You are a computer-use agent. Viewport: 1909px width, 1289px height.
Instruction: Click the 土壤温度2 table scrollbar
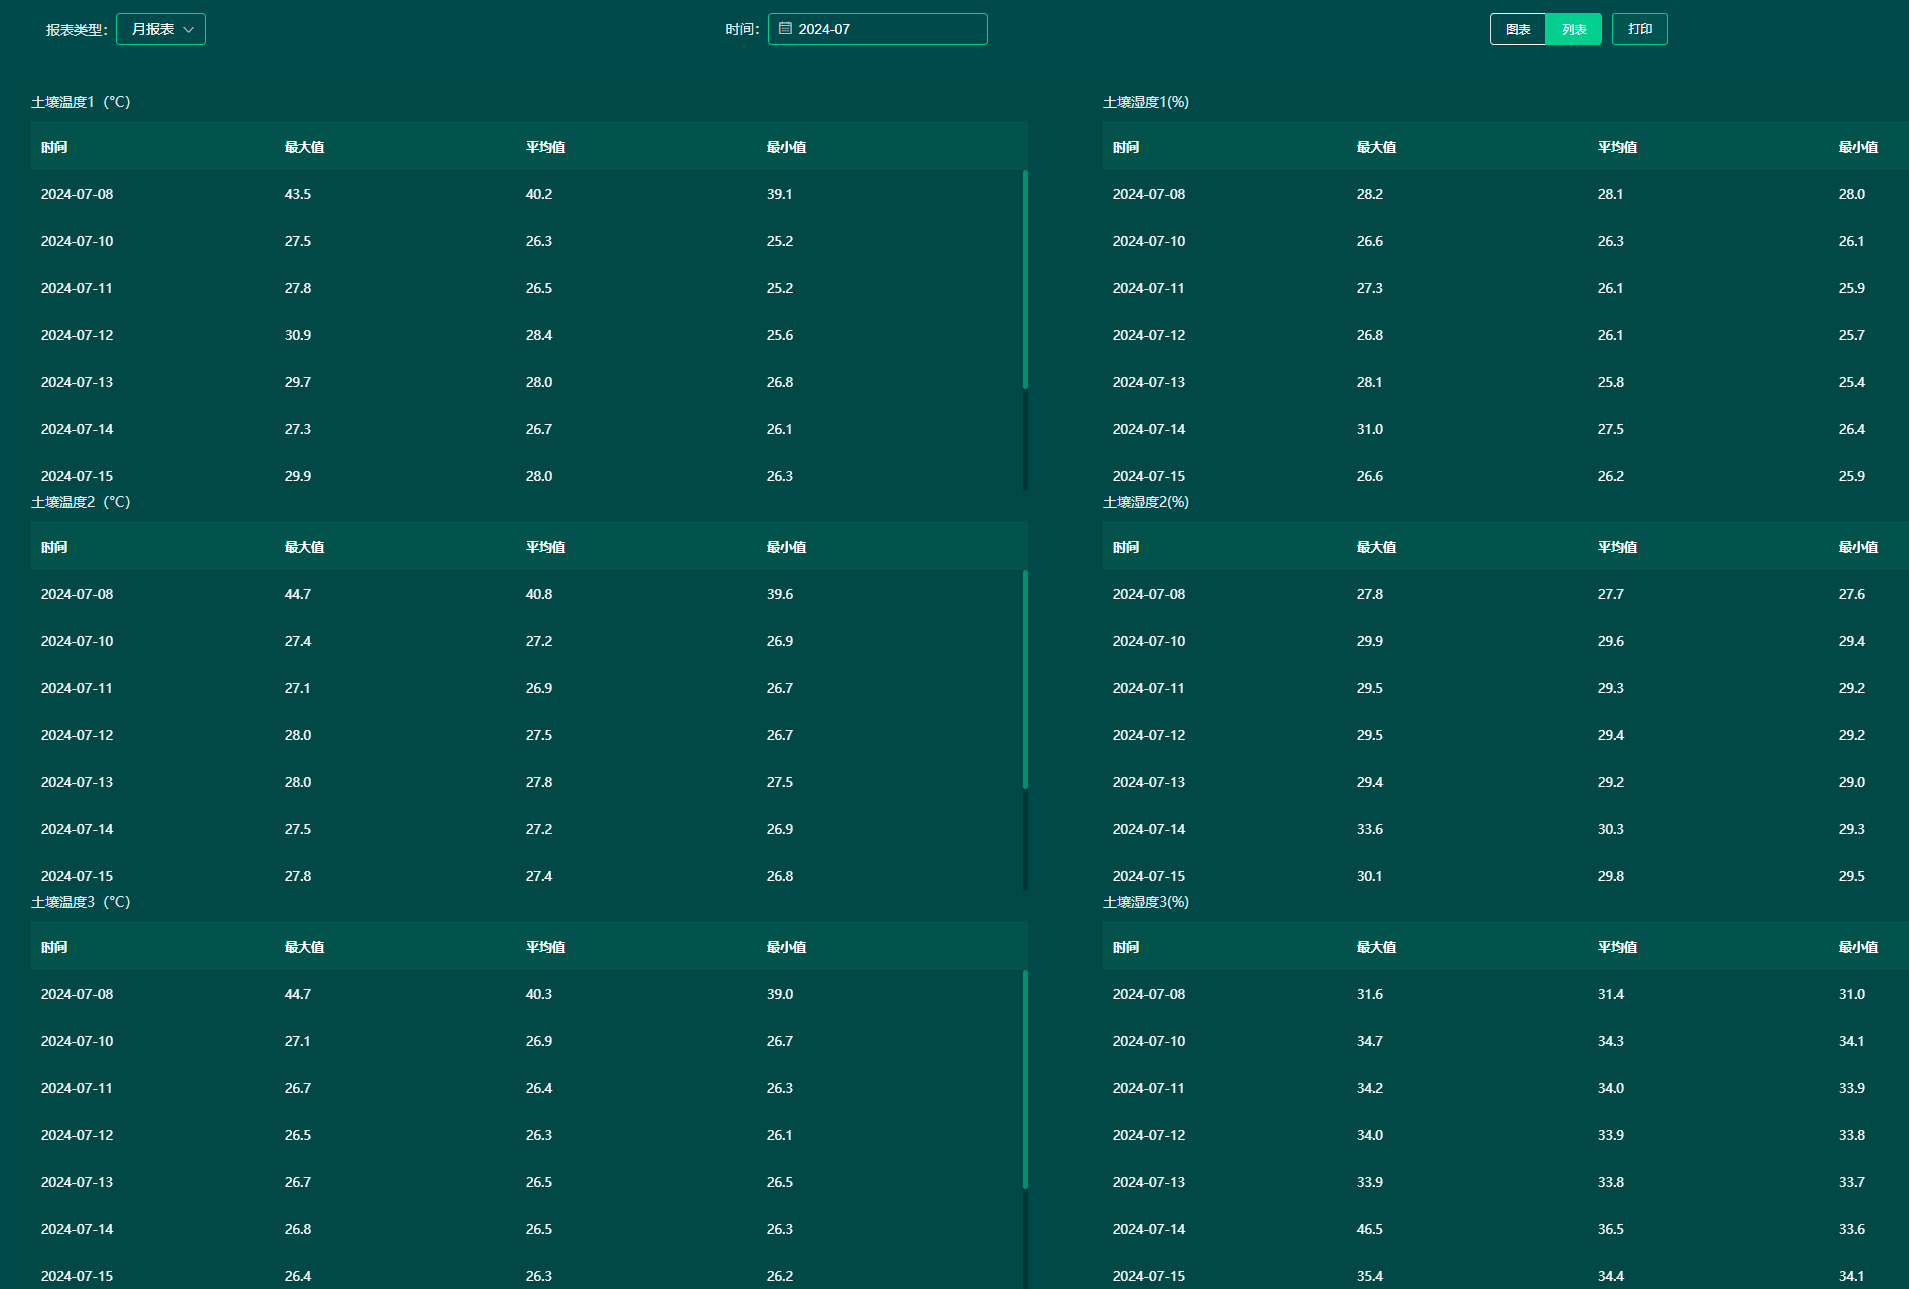click(1025, 680)
